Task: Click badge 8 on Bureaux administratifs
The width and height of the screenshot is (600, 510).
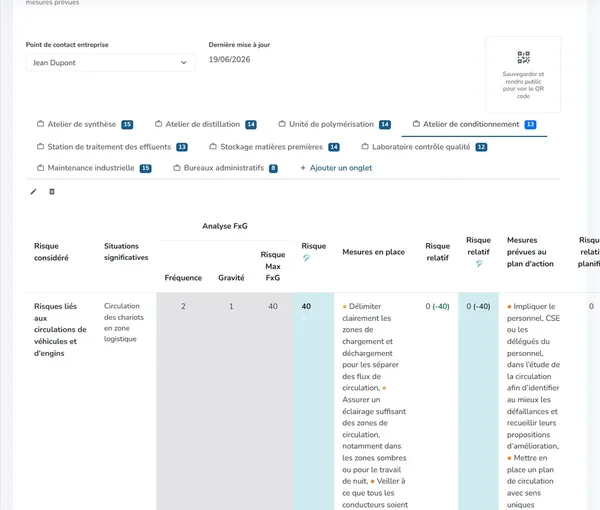Action: pos(273,168)
